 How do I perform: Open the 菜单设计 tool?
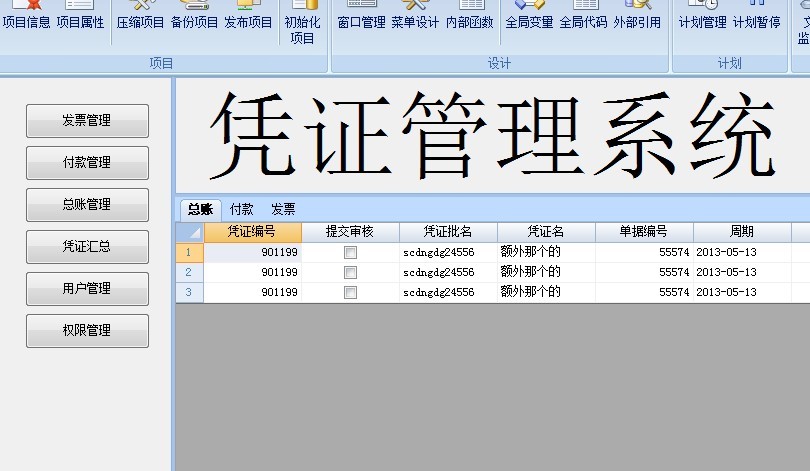(415, 16)
